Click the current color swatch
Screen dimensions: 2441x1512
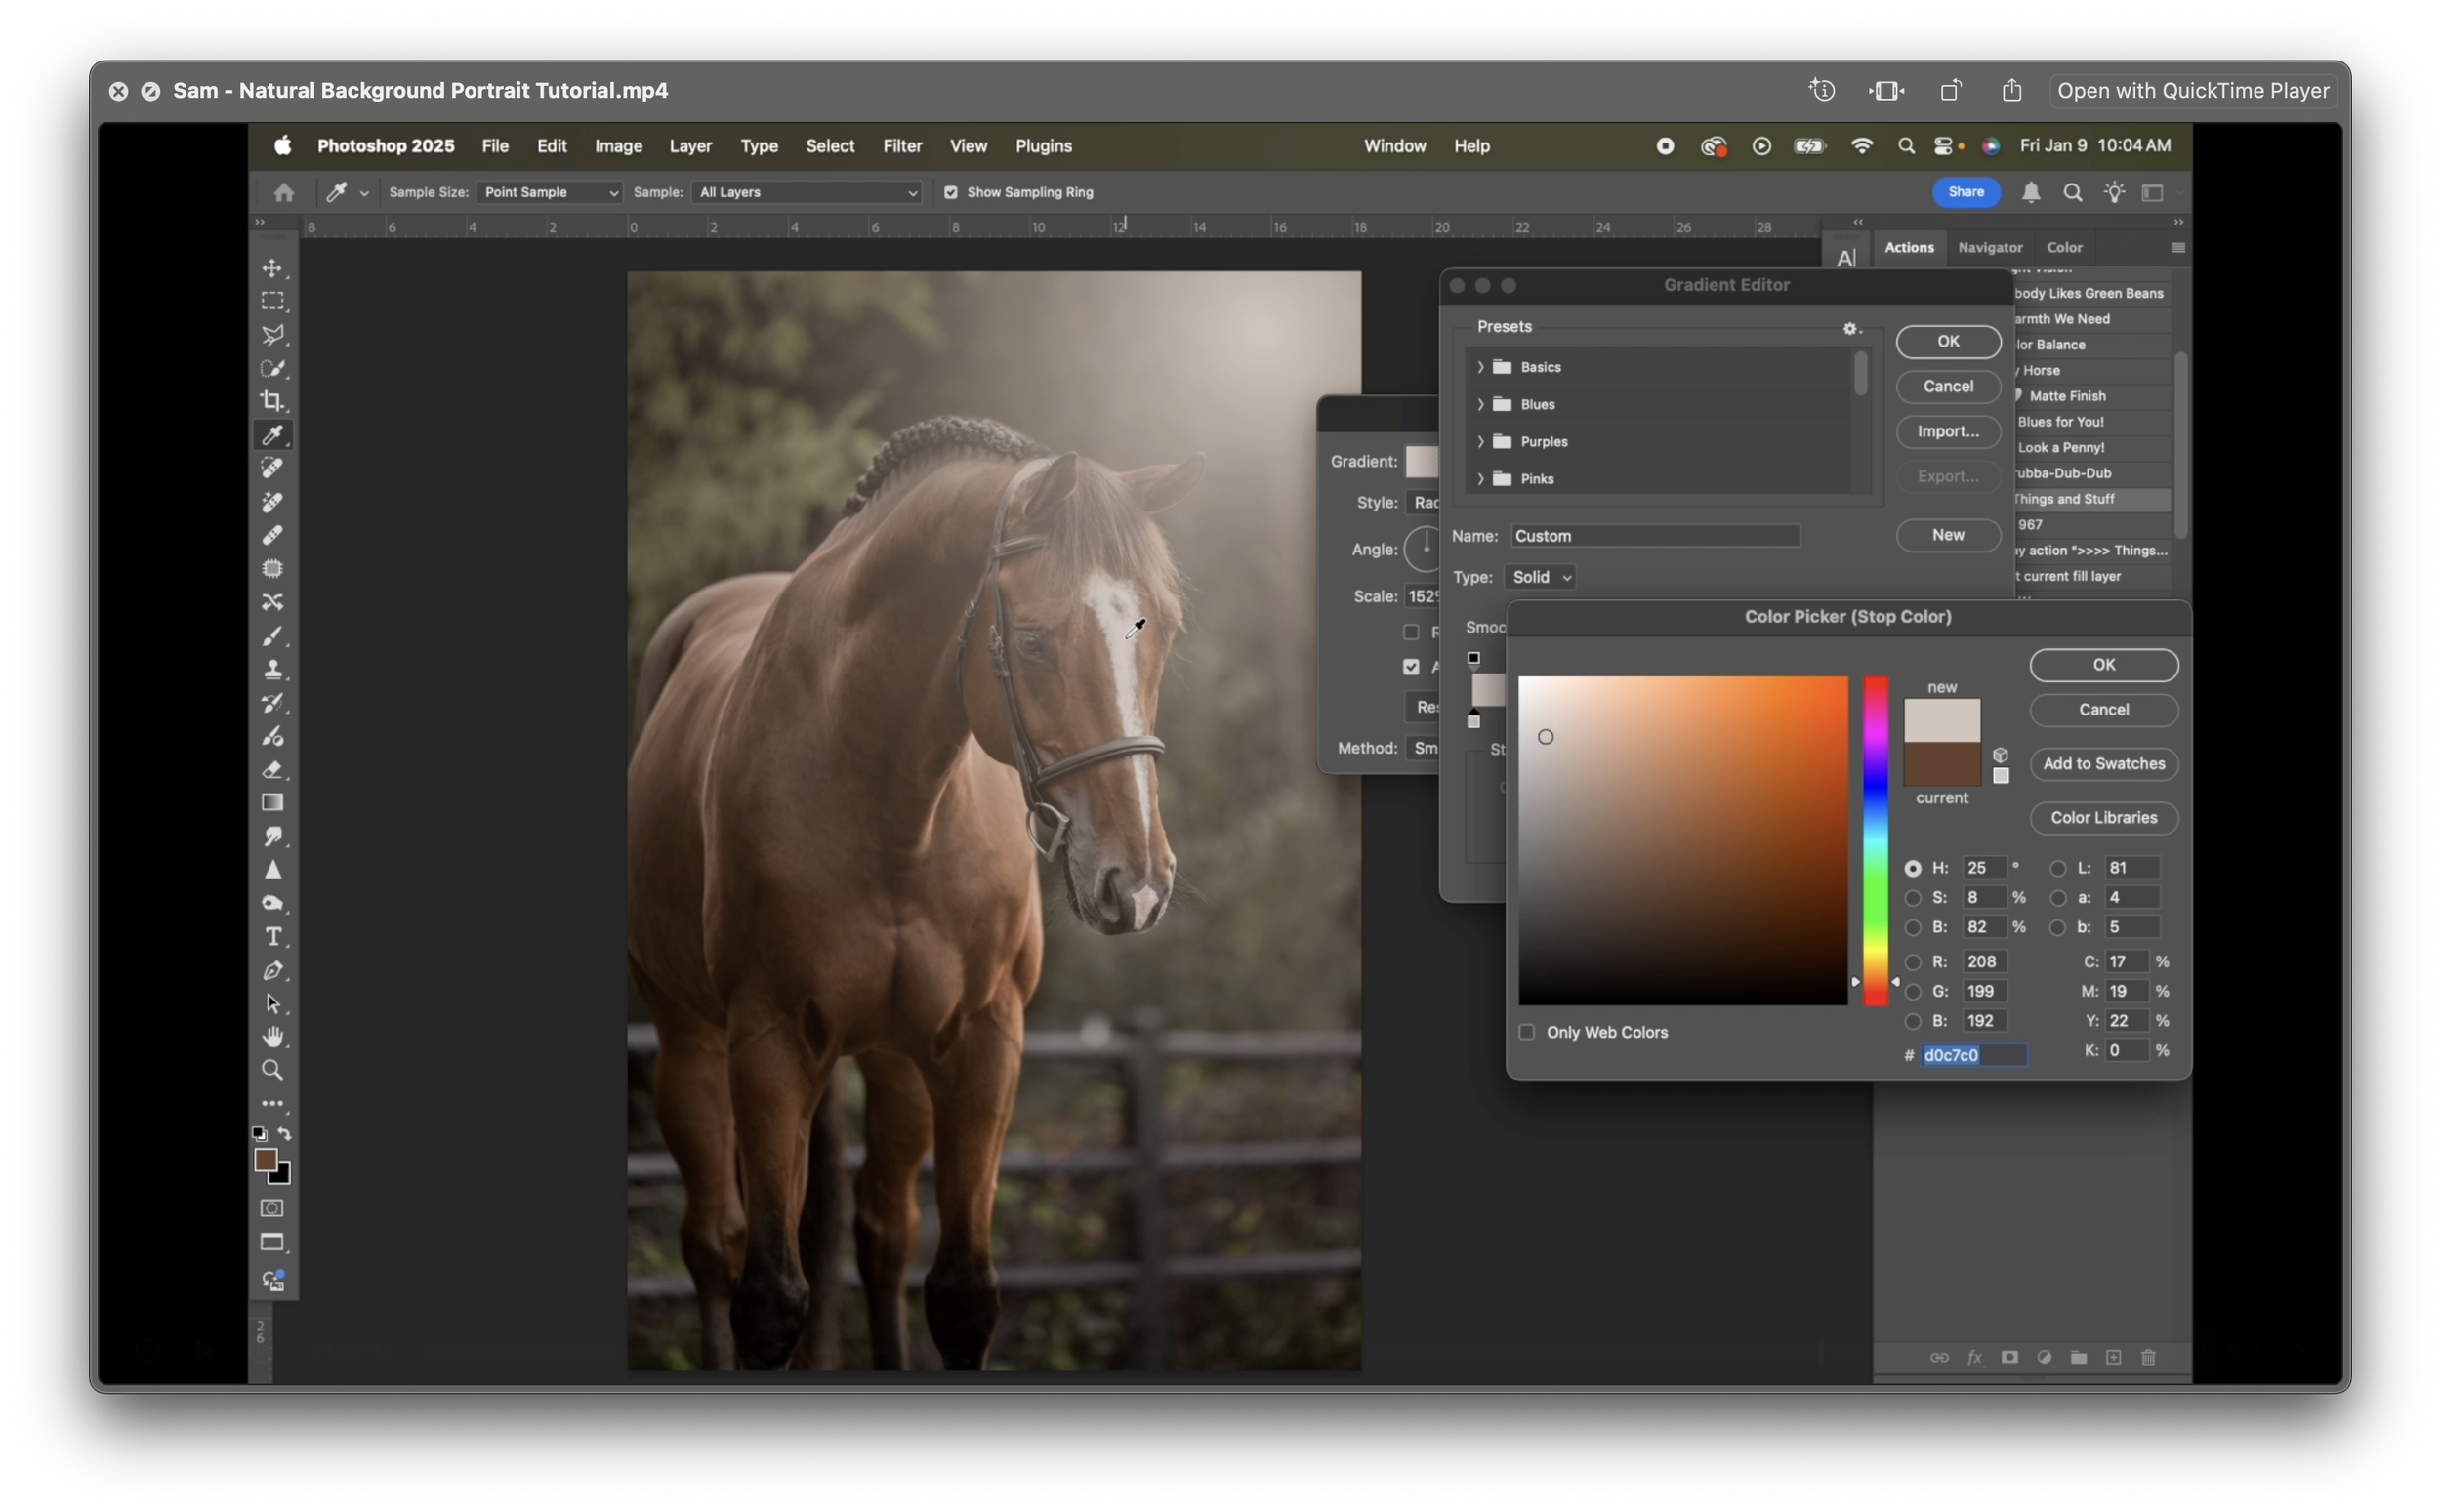pos(1941,763)
